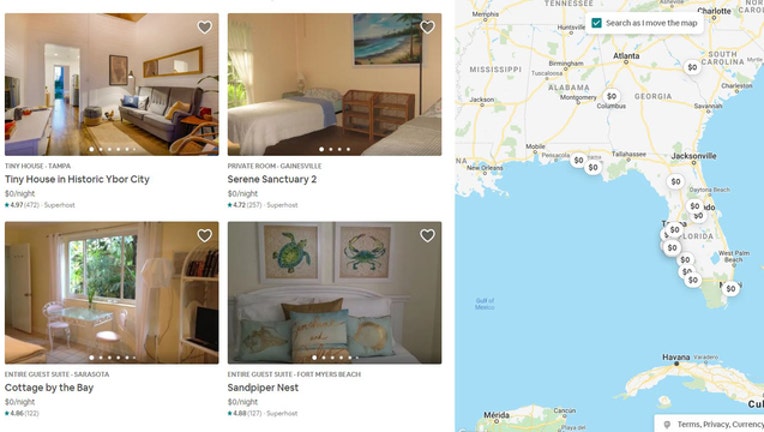The image size is (764, 432).
Task: Open Serene Sanctuary 2 bedroom photo
Action: (x=334, y=84)
